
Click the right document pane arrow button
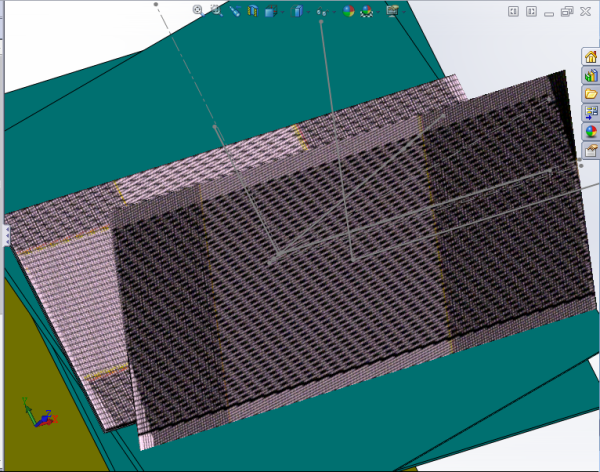529,11
